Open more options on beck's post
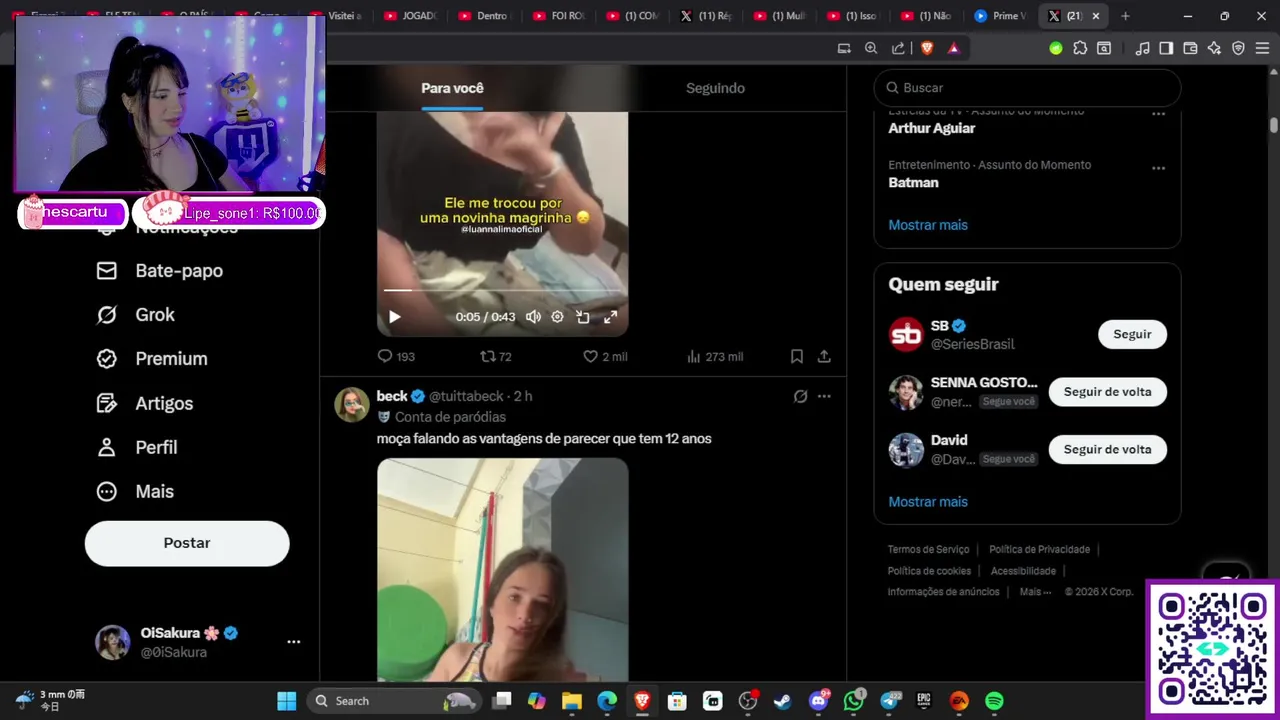The image size is (1280, 720). pyautogui.click(x=824, y=396)
